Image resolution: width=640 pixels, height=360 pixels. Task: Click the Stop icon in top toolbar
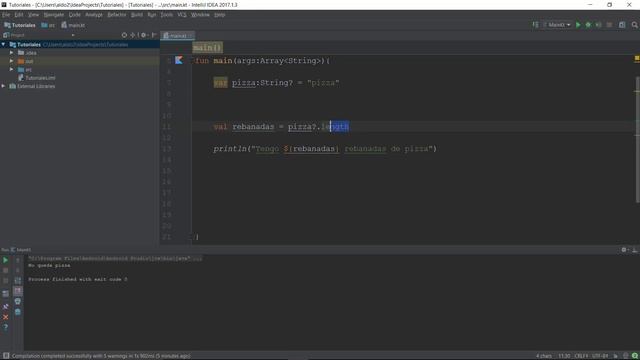click(609, 25)
